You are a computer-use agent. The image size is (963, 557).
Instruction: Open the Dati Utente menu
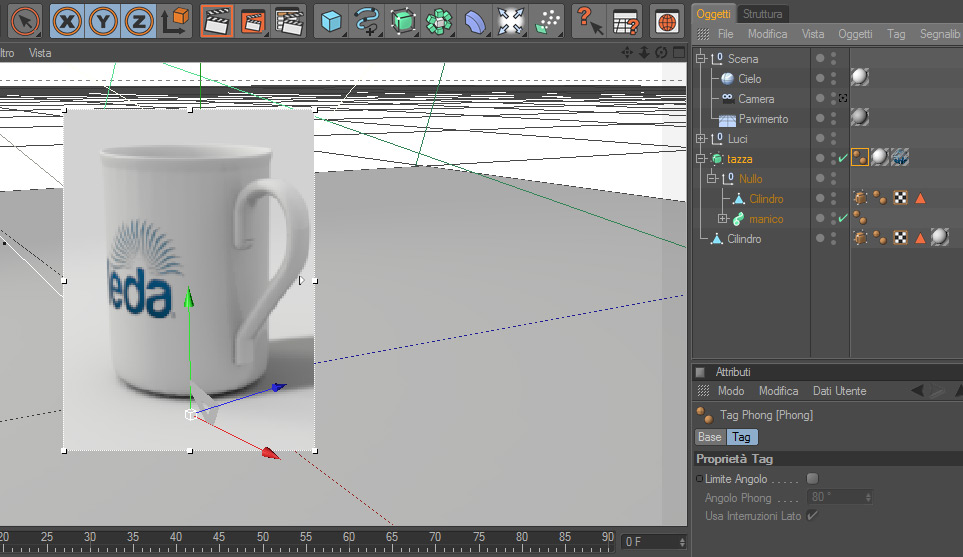[840, 391]
